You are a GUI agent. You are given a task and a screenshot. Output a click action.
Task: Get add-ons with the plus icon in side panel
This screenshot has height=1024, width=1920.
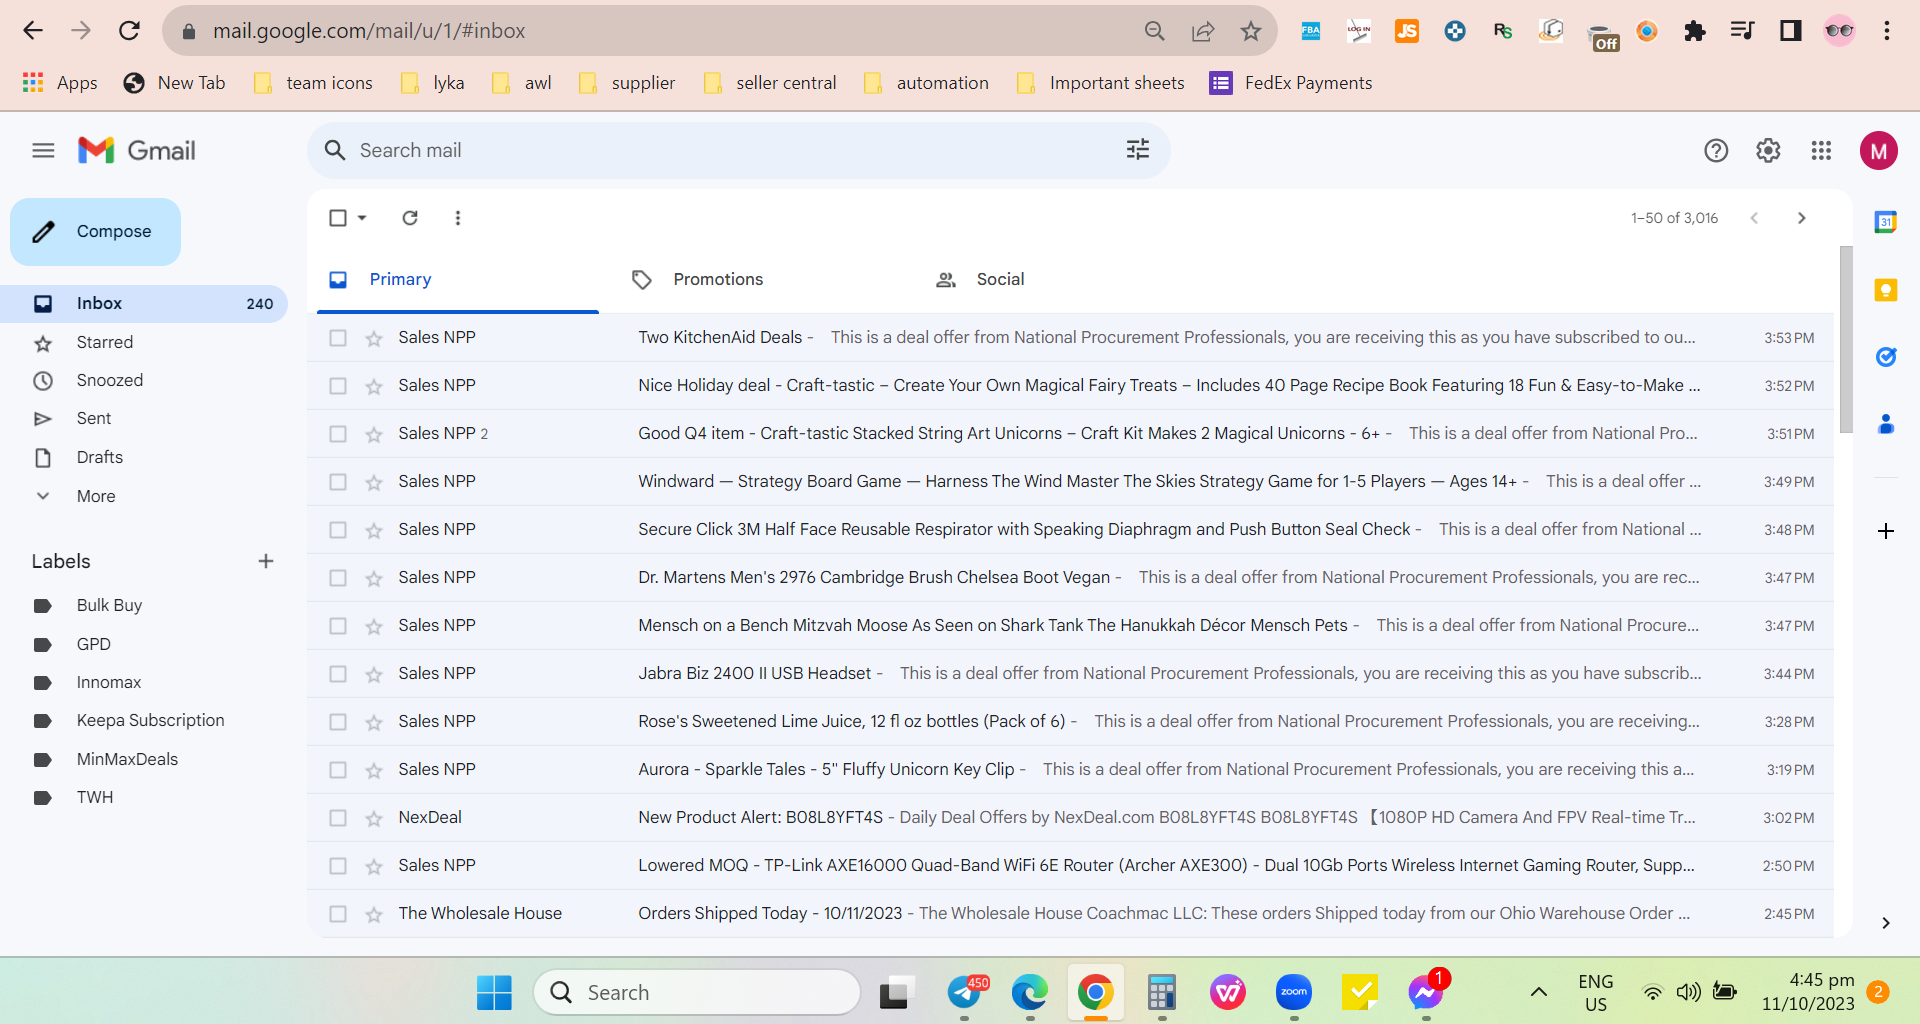click(1886, 531)
